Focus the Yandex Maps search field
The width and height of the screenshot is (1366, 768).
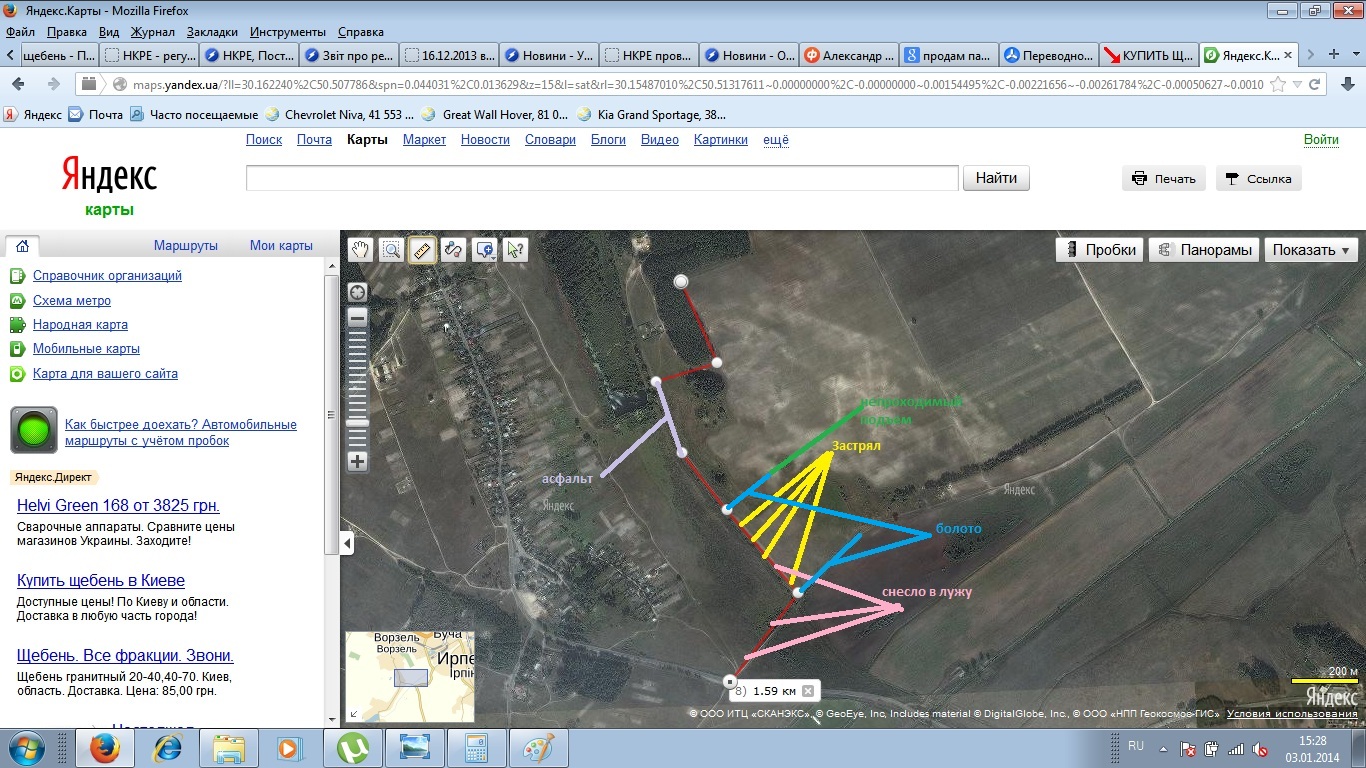pyautogui.click(x=602, y=178)
